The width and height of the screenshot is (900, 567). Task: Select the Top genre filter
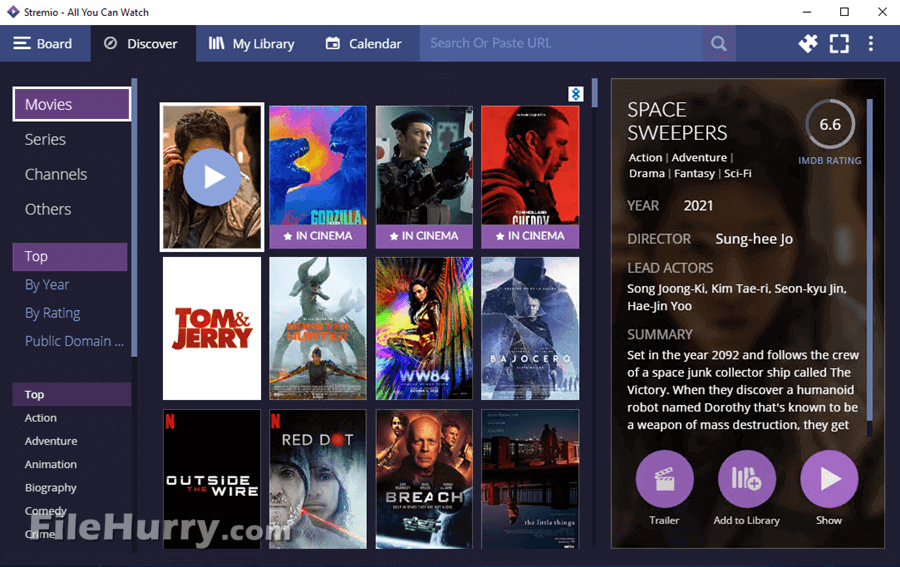[72, 394]
